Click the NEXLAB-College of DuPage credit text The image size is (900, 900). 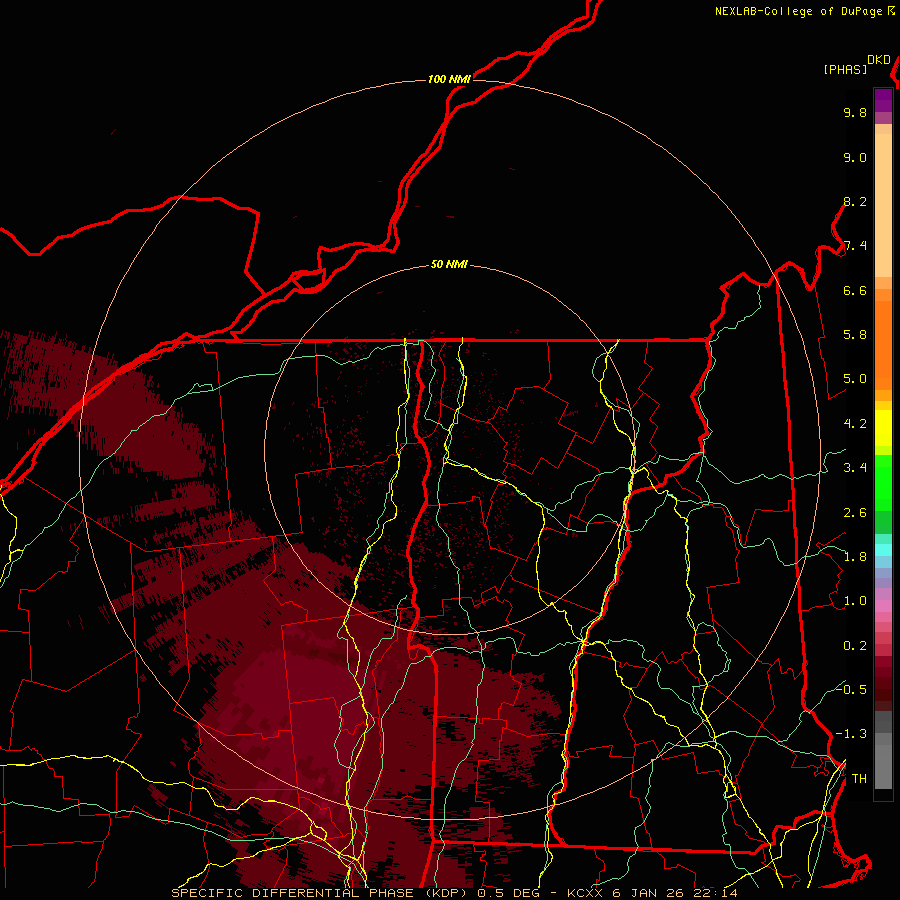coord(798,11)
